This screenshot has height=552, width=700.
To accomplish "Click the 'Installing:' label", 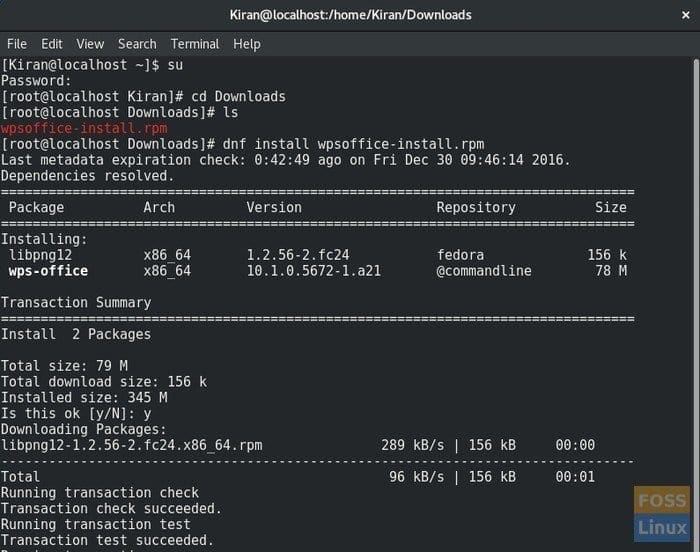I will click(x=44, y=239).
